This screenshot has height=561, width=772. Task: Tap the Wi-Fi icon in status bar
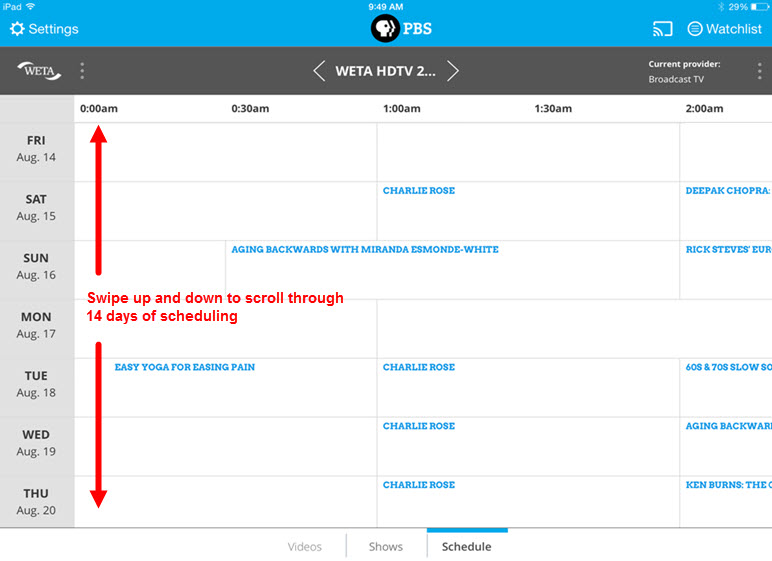[31, 6]
